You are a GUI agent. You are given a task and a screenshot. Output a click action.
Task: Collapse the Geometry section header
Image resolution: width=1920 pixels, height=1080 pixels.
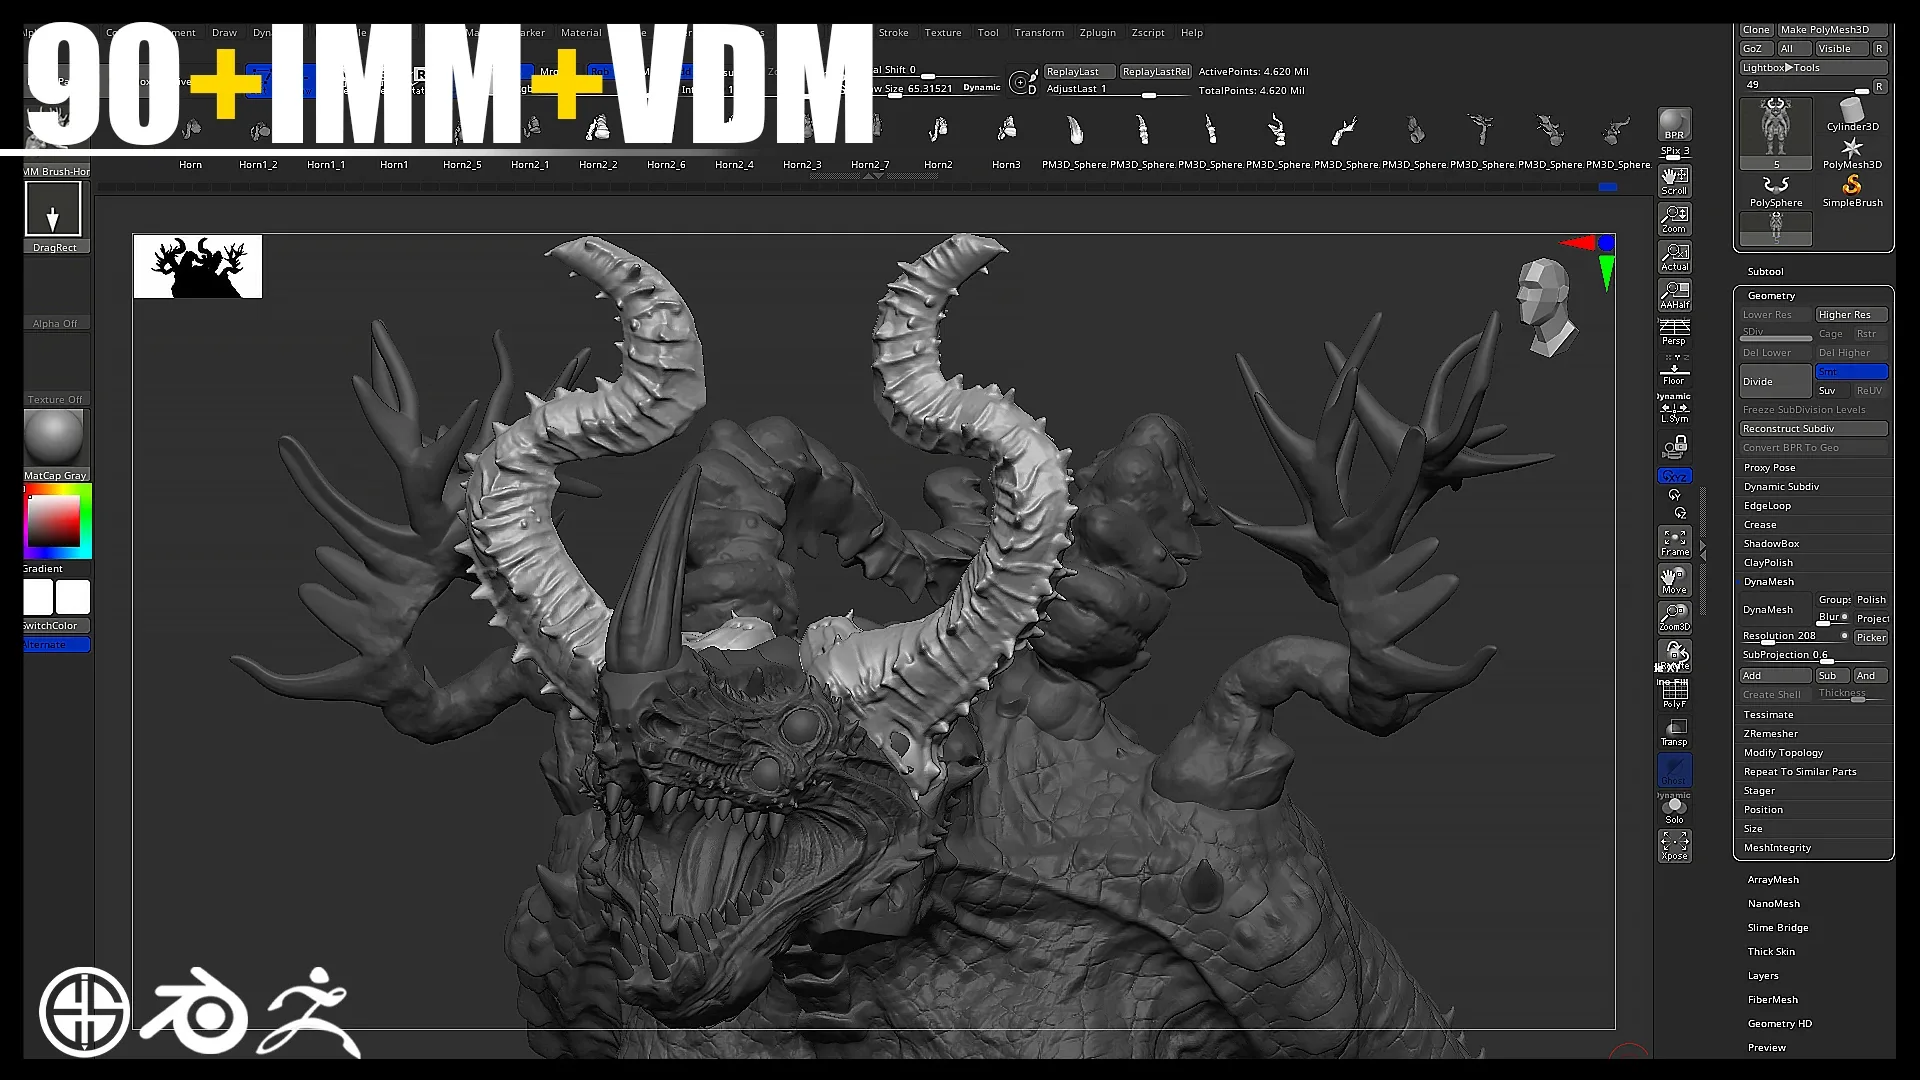pyautogui.click(x=1771, y=296)
